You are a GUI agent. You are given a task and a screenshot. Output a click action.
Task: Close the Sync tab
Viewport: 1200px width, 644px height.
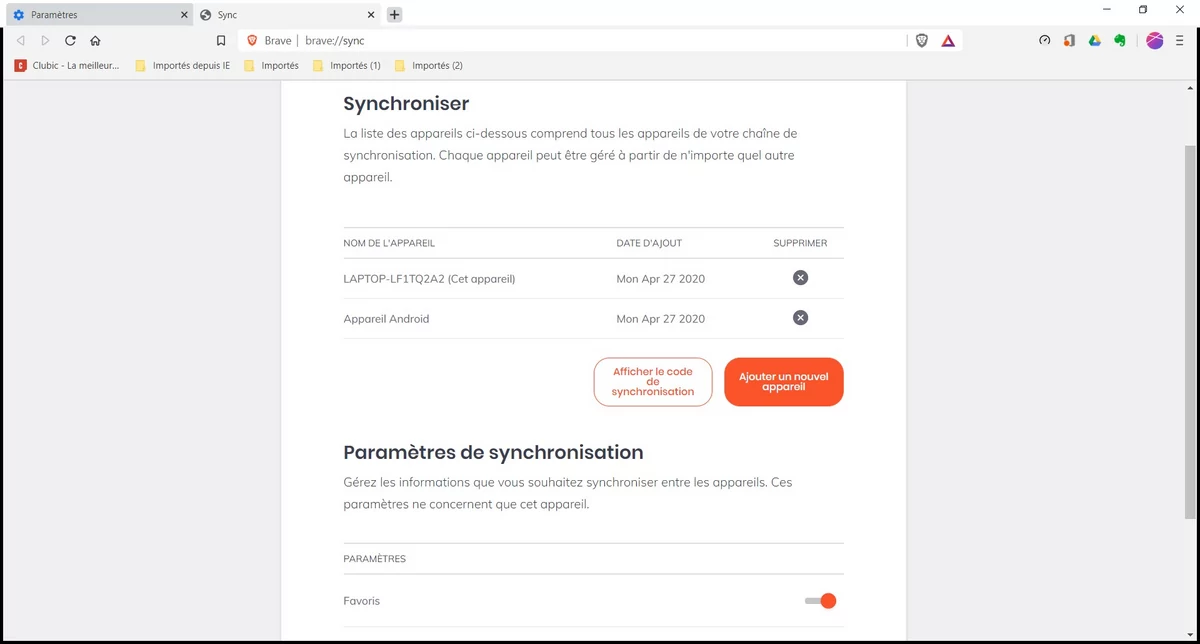(371, 15)
